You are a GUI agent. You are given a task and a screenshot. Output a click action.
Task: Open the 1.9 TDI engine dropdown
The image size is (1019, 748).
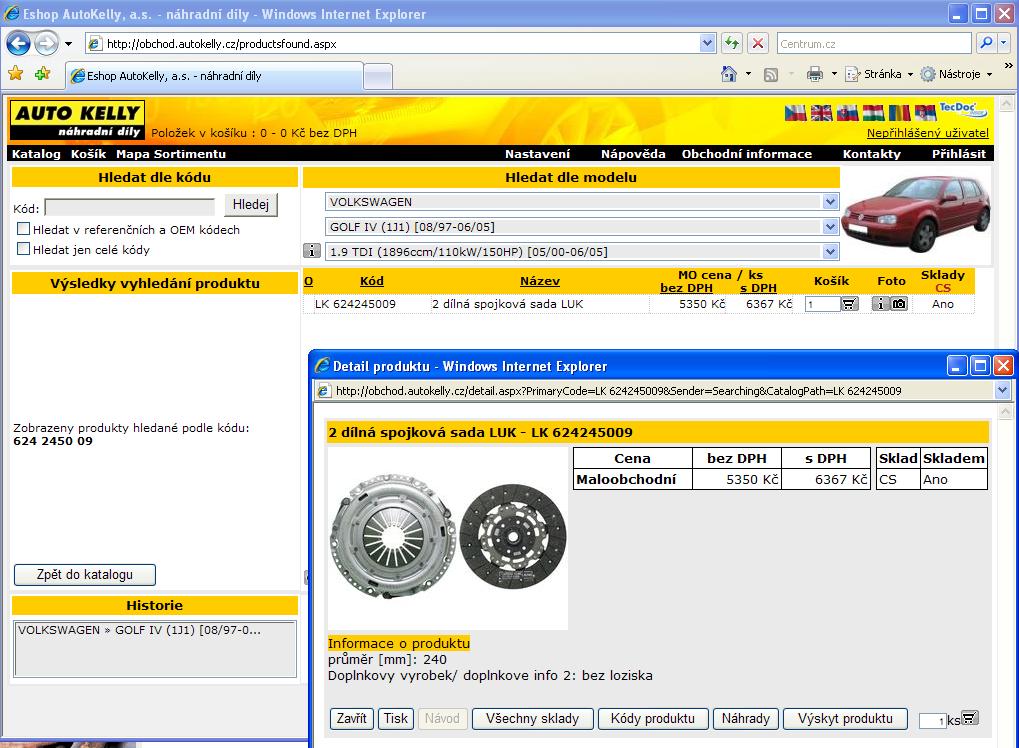[830, 252]
